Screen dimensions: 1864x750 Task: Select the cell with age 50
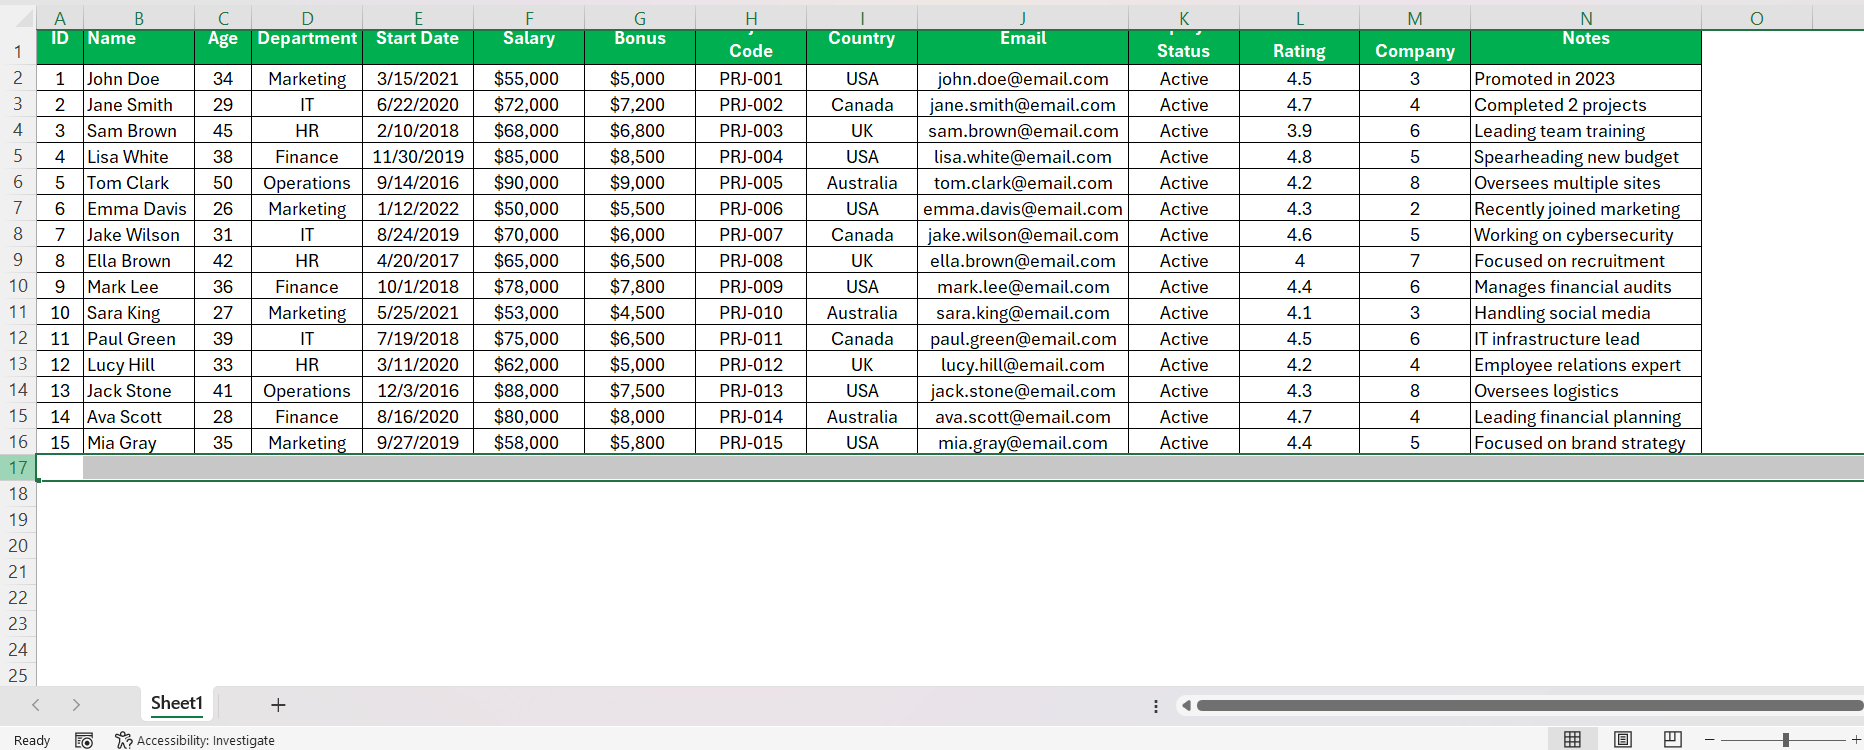point(223,182)
